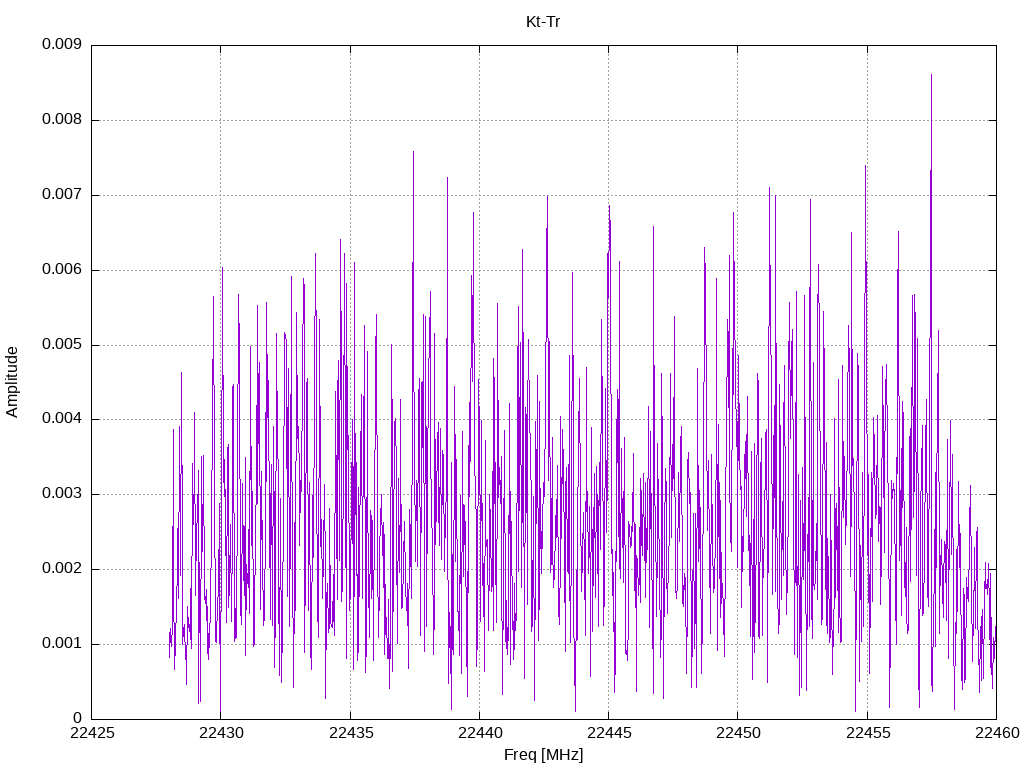Image resolution: width=1024 pixels, height=768 pixels.
Task: Click y-axis tick label 0.006
Action: pyautogui.click(x=62, y=270)
